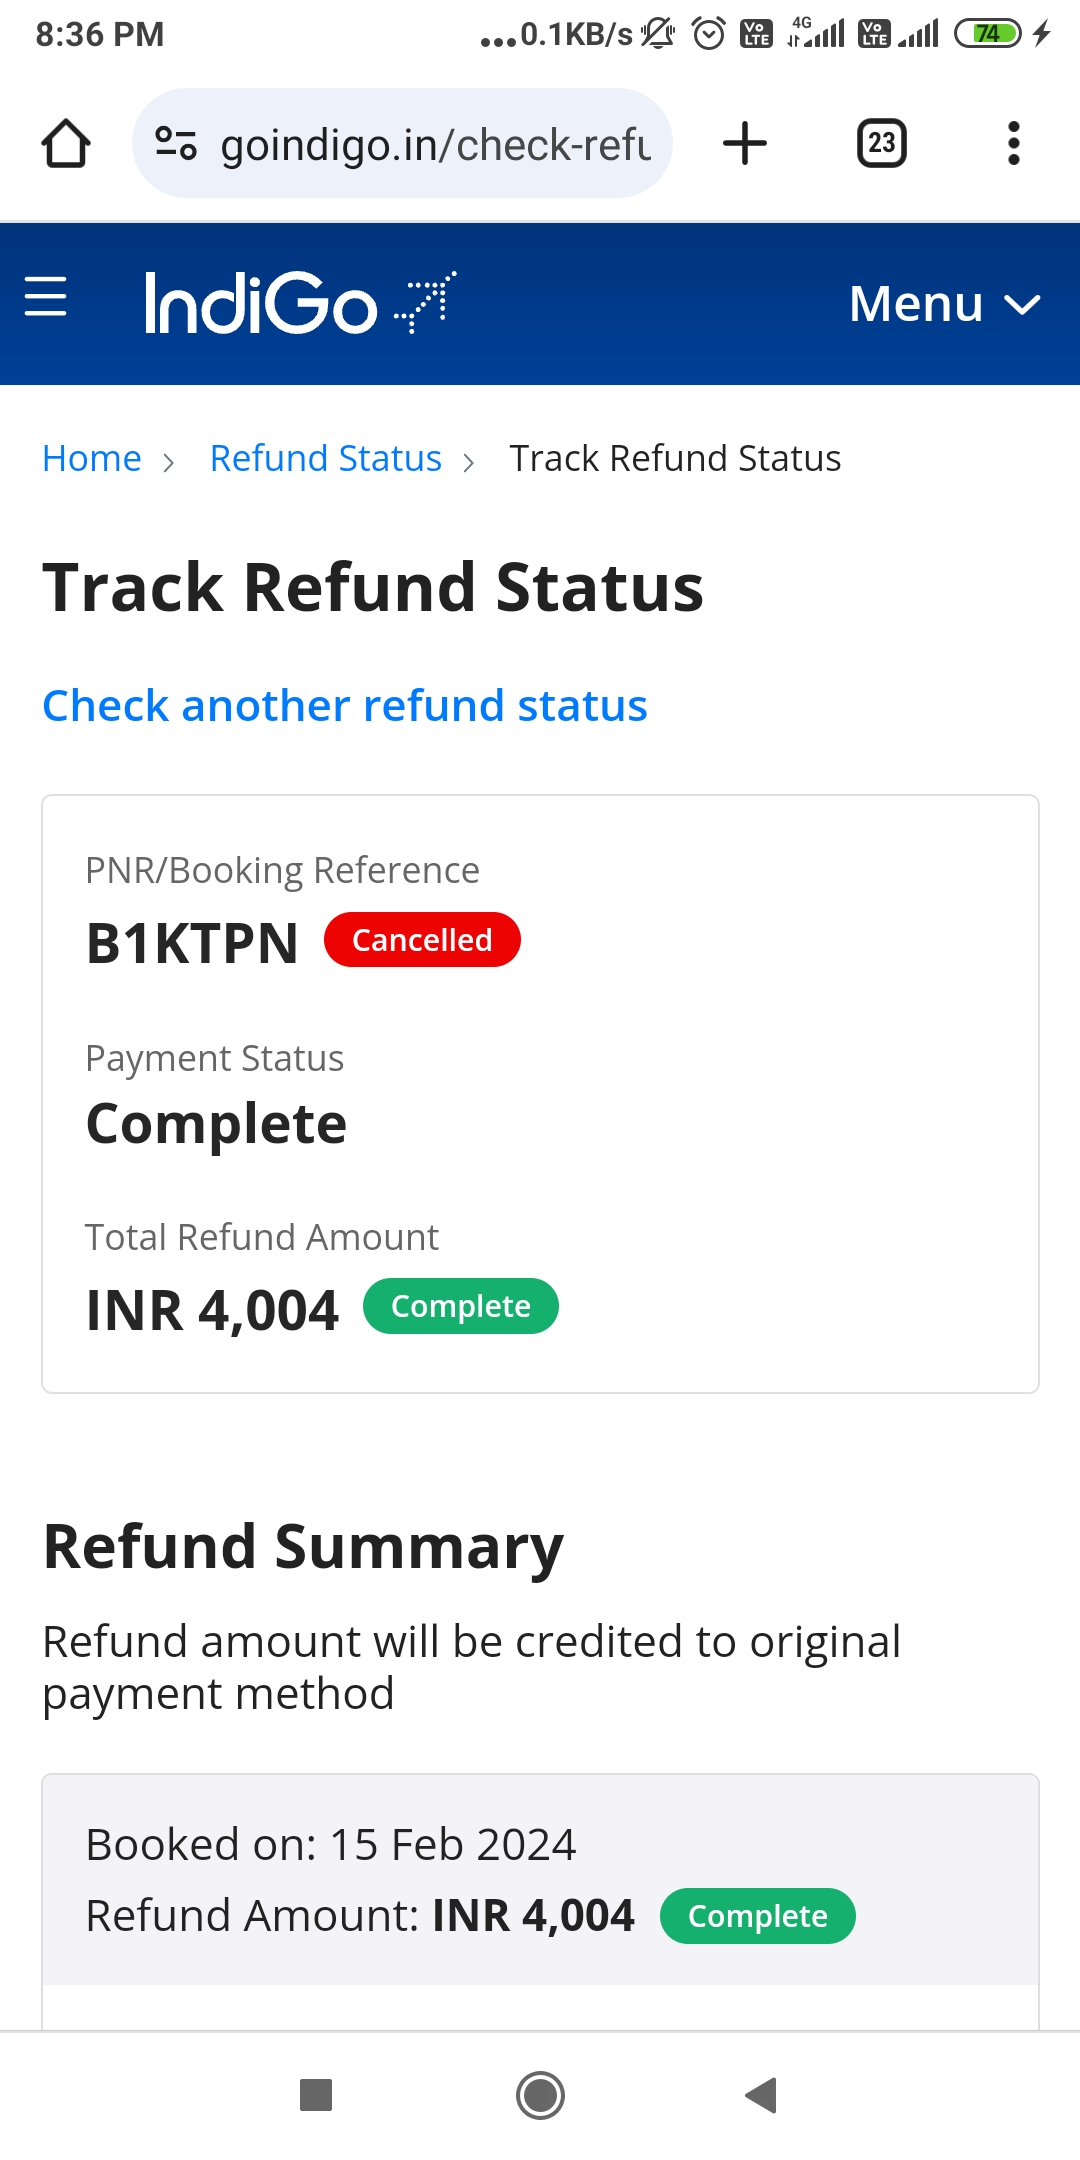The width and height of the screenshot is (1080, 2160).
Task: Tap the Complete badge beside INR 4,004 total
Action: coord(461,1306)
